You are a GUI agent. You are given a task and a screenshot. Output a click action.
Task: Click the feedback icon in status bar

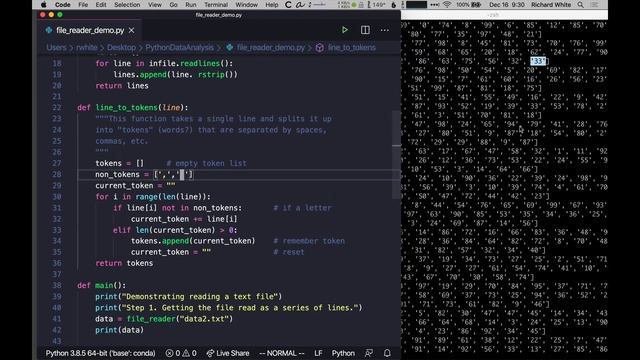[x=369, y=353]
